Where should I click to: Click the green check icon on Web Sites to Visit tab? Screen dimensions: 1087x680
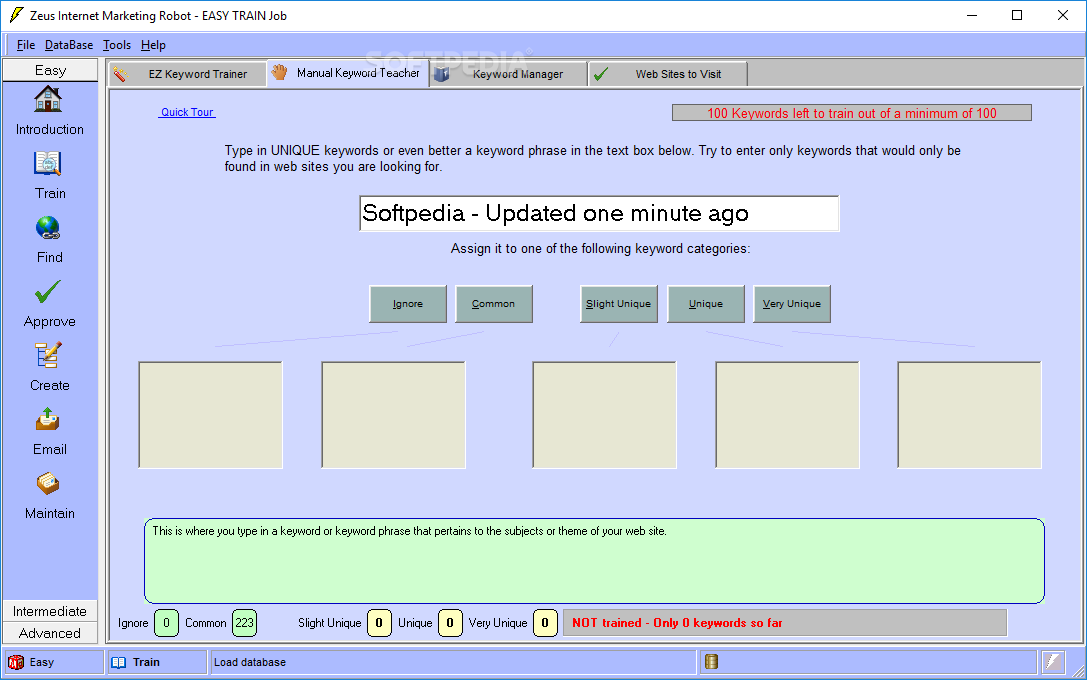[x=601, y=73]
